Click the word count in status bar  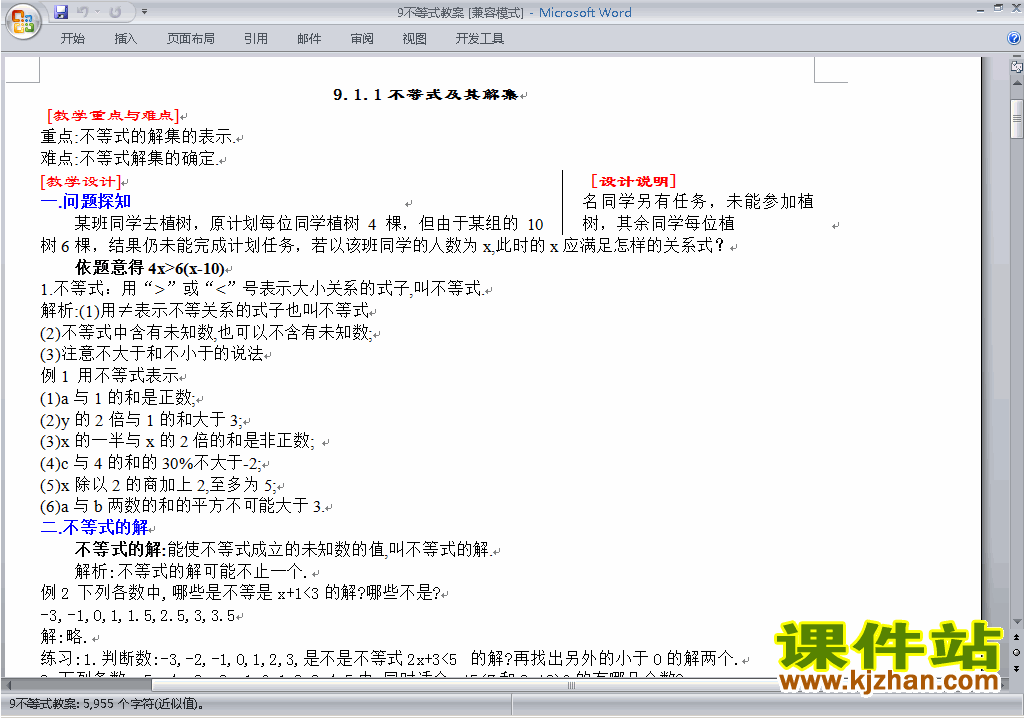point(105,704)
